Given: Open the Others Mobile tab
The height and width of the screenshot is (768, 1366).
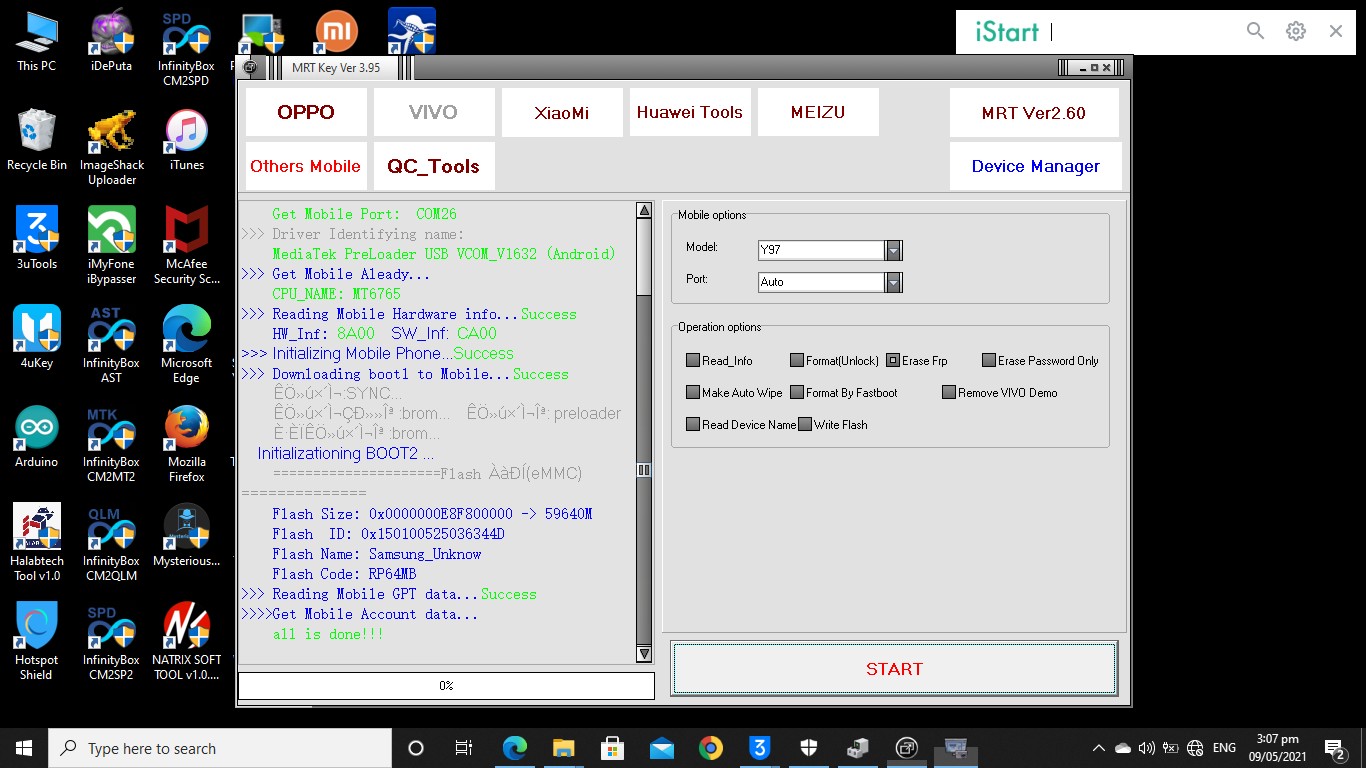Looking at the screenshot, I should pos(306,166).
